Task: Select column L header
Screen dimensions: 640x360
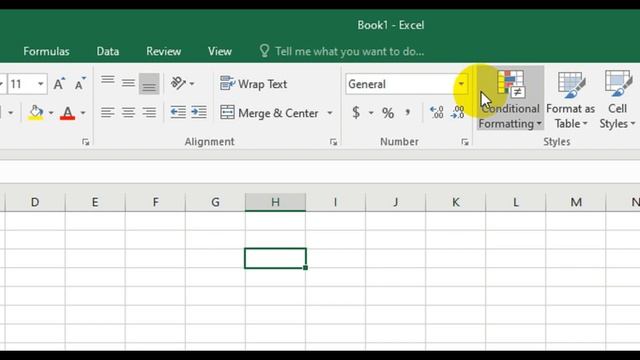Action: pos(516,202)
